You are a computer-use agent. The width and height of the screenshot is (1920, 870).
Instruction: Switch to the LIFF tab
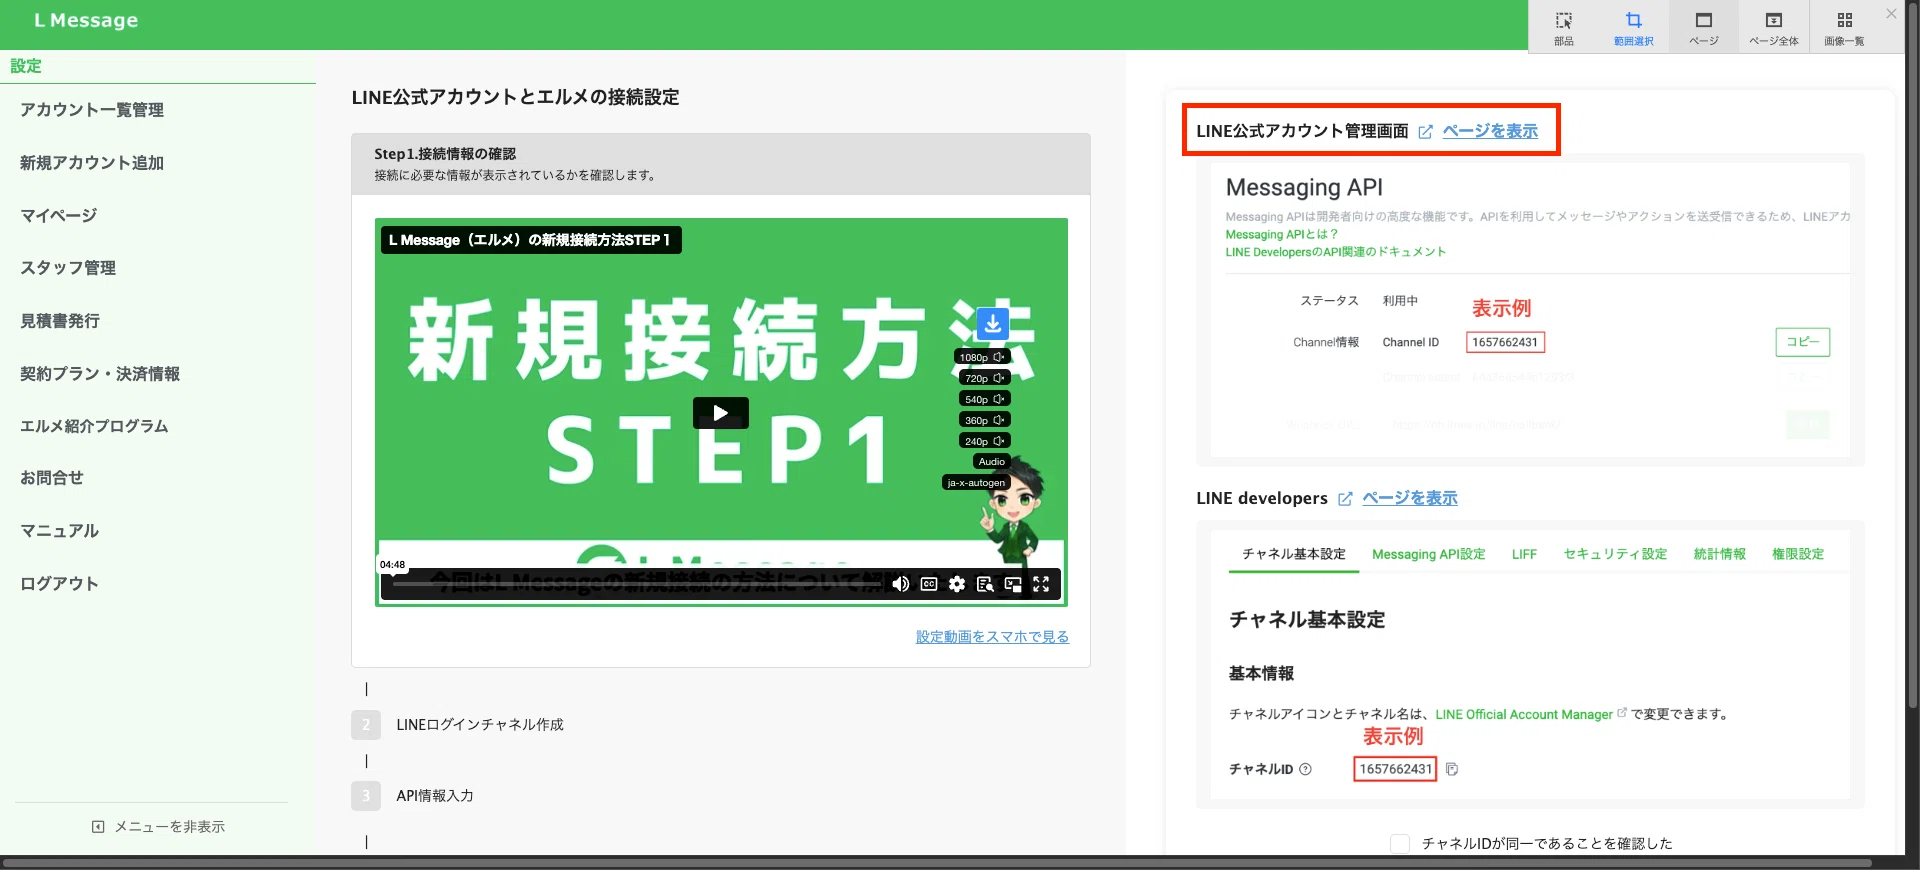(x=1524, y=554)
